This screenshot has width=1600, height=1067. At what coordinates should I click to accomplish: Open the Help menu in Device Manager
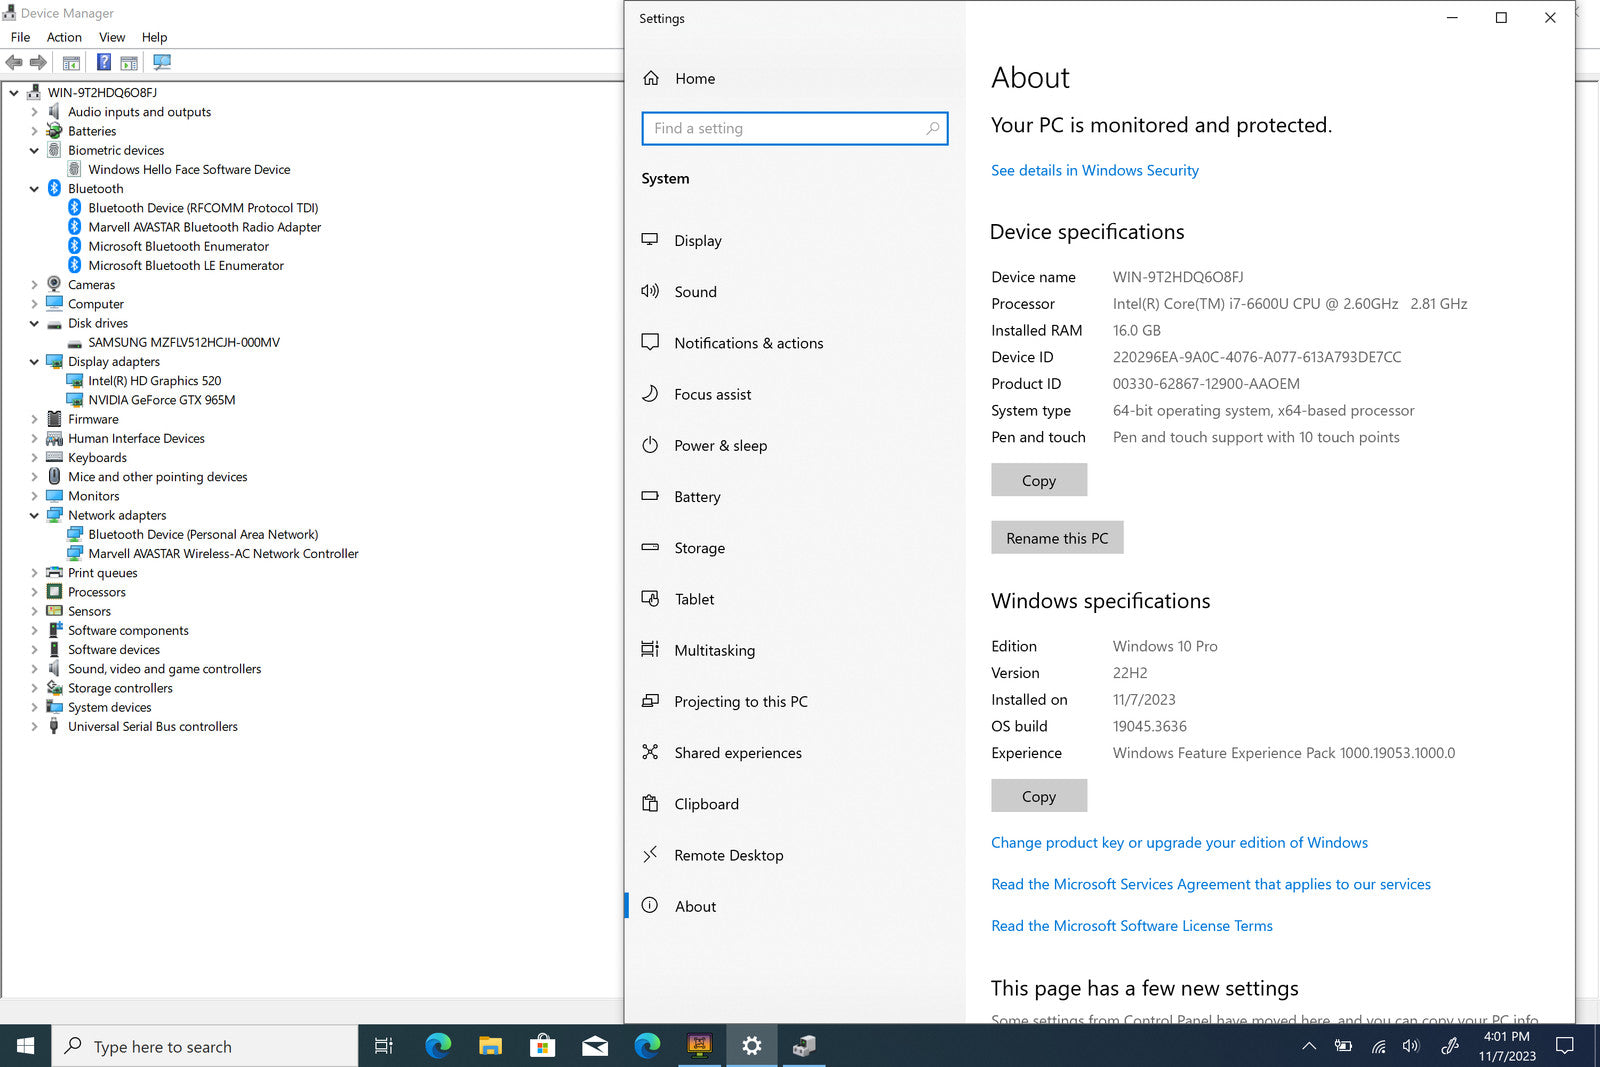(154, 37)
